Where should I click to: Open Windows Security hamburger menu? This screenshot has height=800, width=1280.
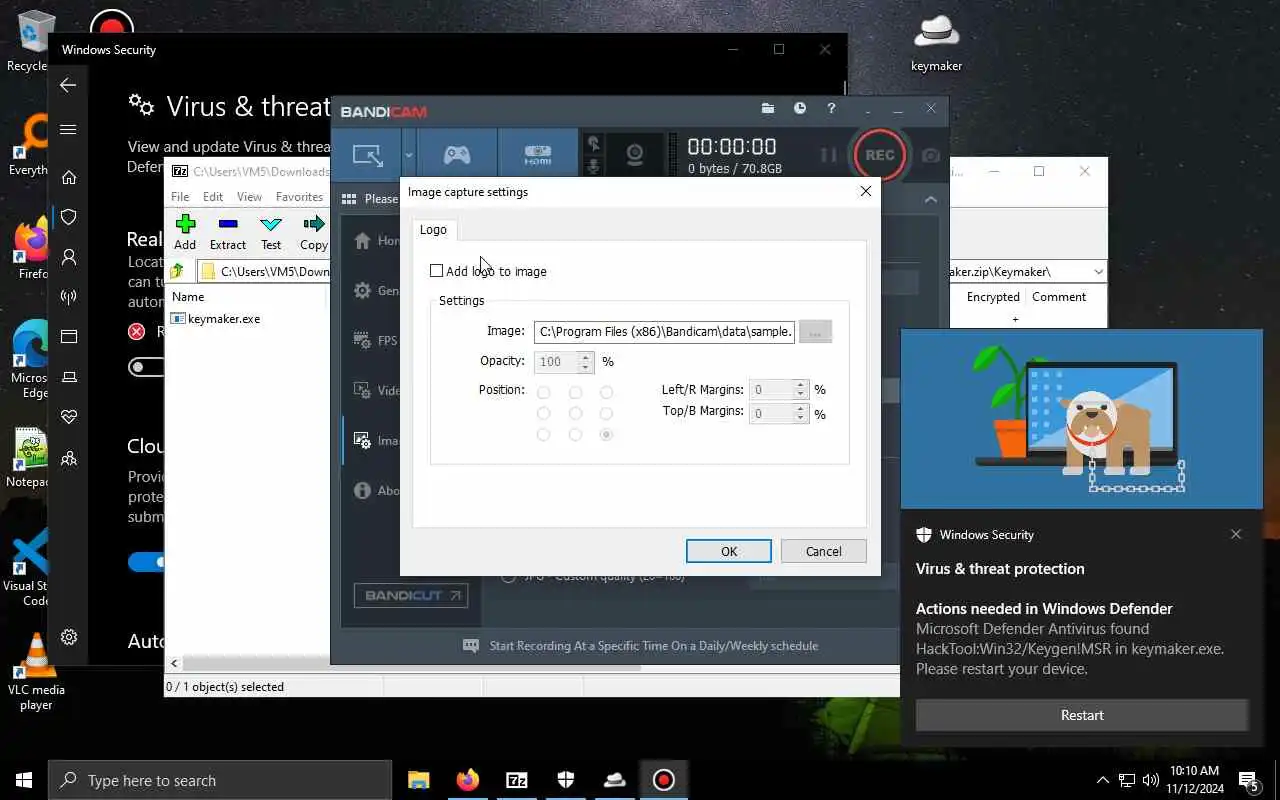pos(68,129)
